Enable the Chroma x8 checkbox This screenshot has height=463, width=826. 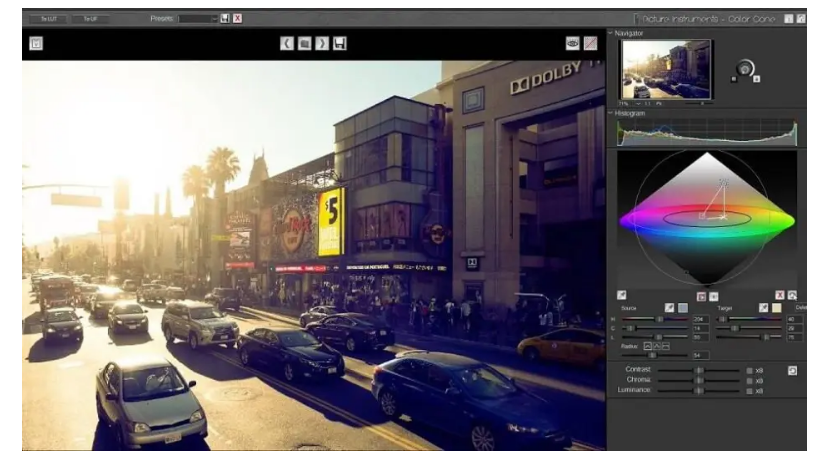click(x=750, y=381)
